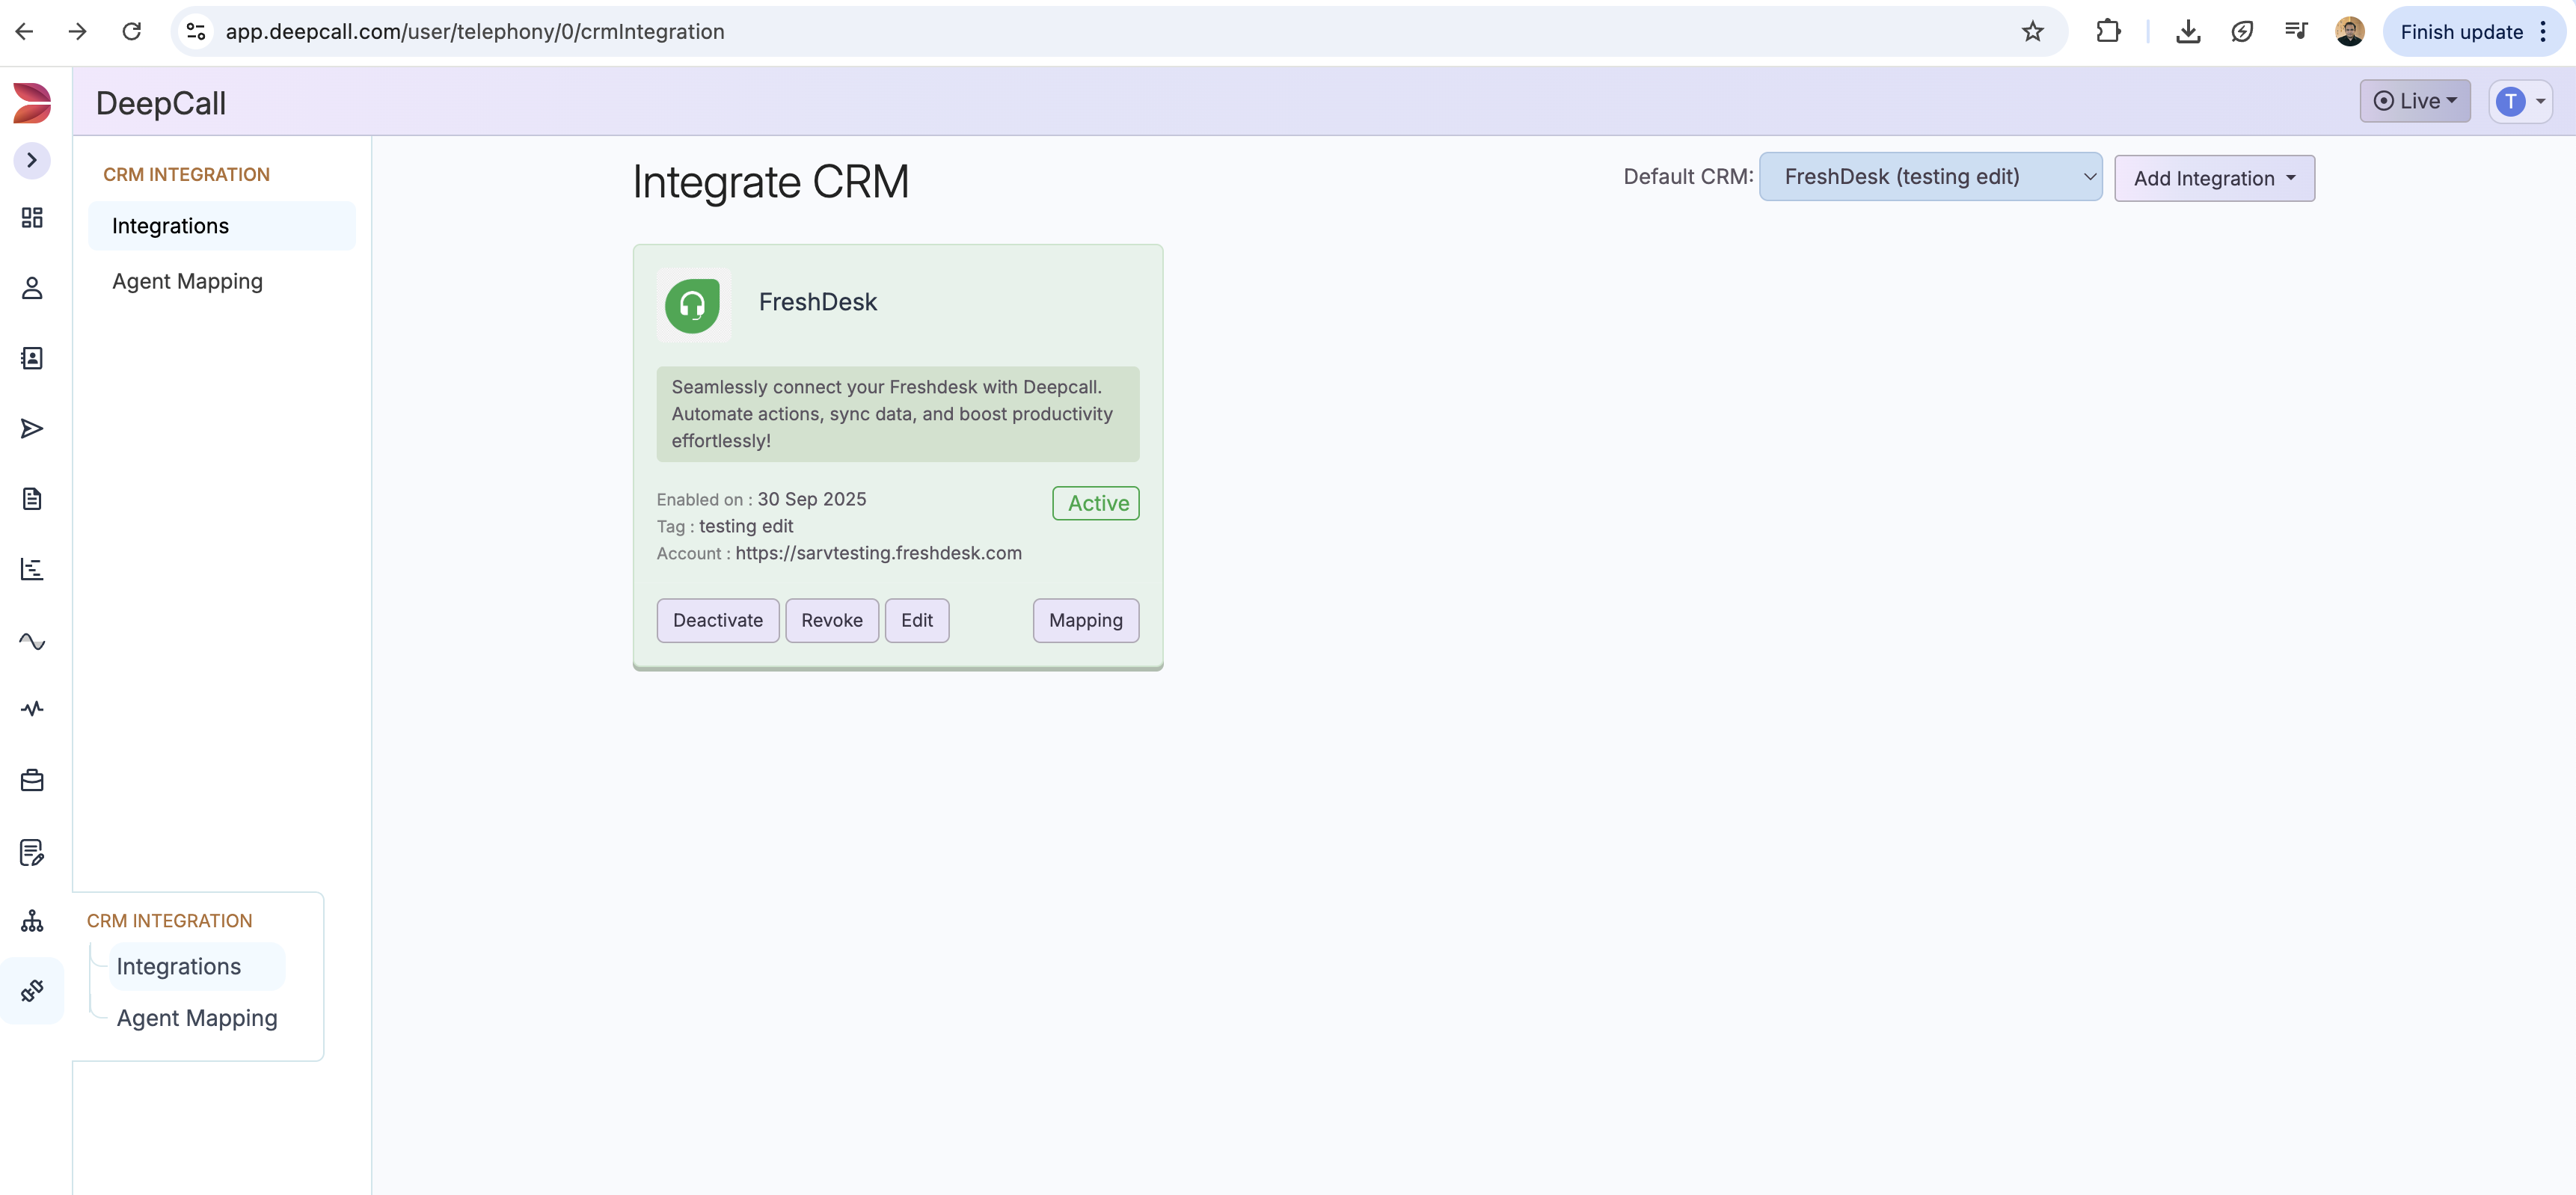This screenshot has width=2576, height=1195.
Task: Click the Revoke button
Action: click(831, 621)
